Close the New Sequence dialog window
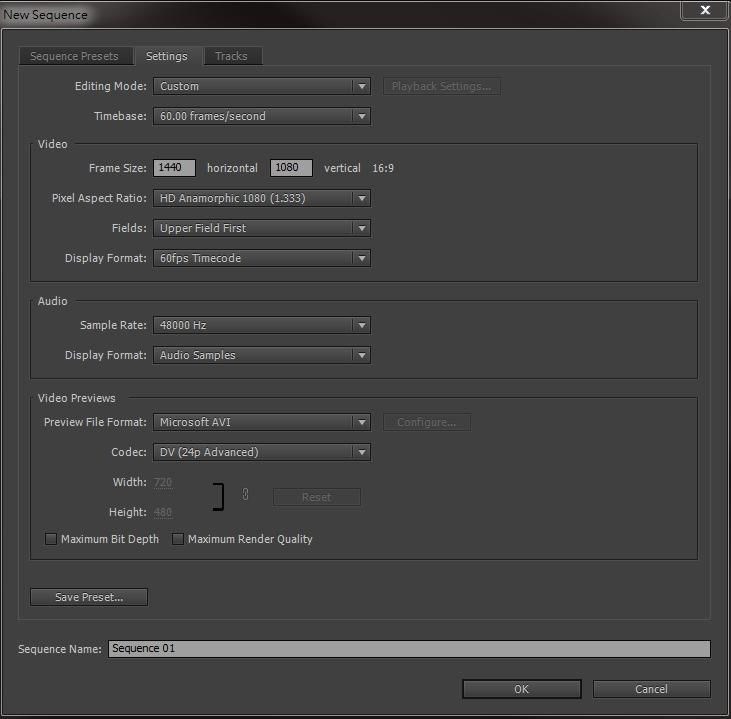This screenshot has width=731, height=719. pyautogui.click(x=705, y=10)
